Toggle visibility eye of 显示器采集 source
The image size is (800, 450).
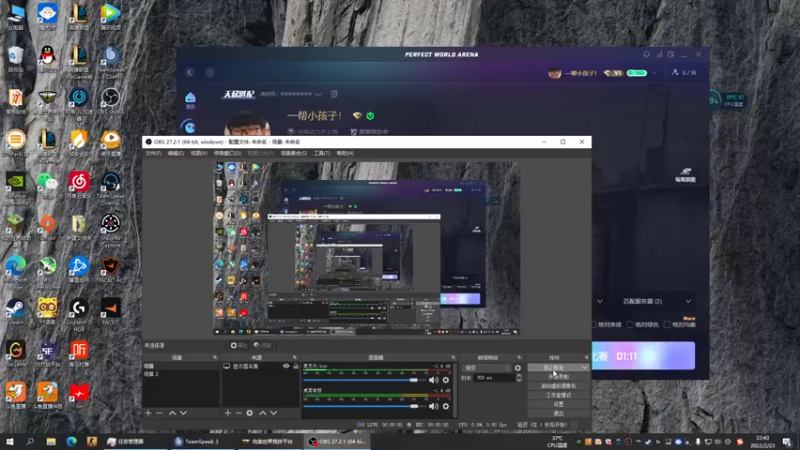tap(286, 366)
